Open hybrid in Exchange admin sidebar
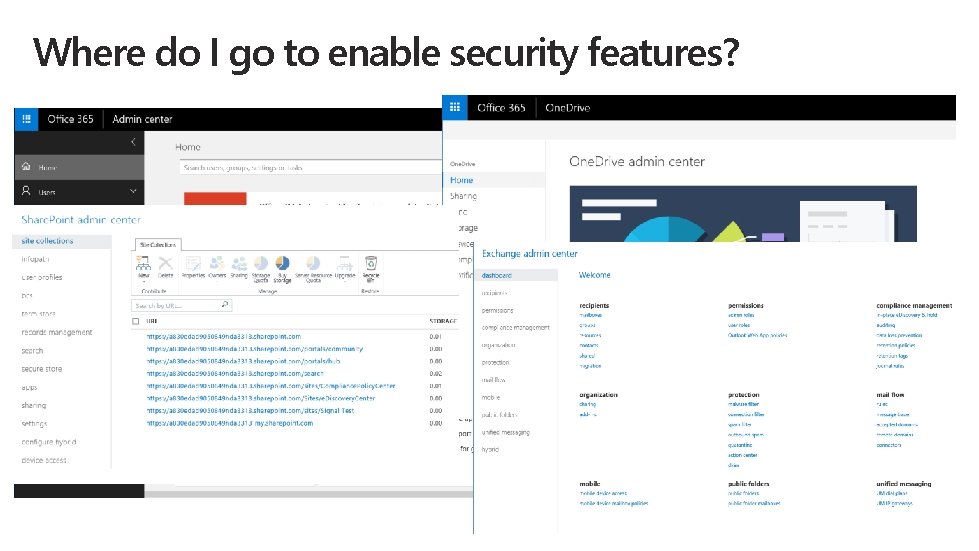979x551 pixels. (490, 449)
